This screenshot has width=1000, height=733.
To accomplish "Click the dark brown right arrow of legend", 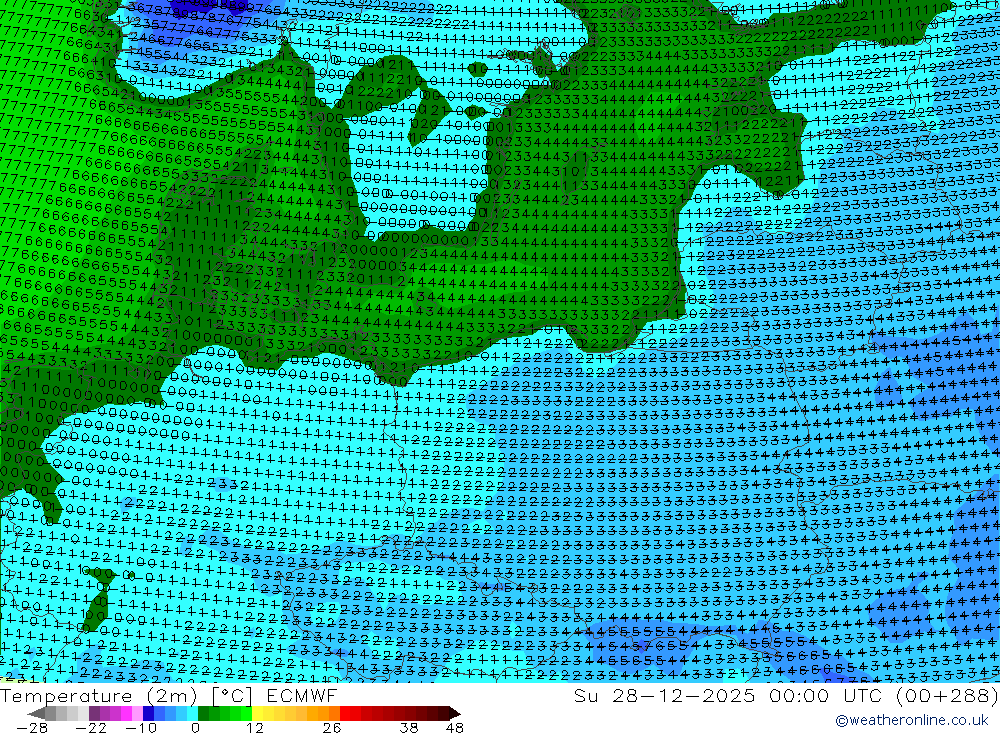I will [x=455, y=713].
